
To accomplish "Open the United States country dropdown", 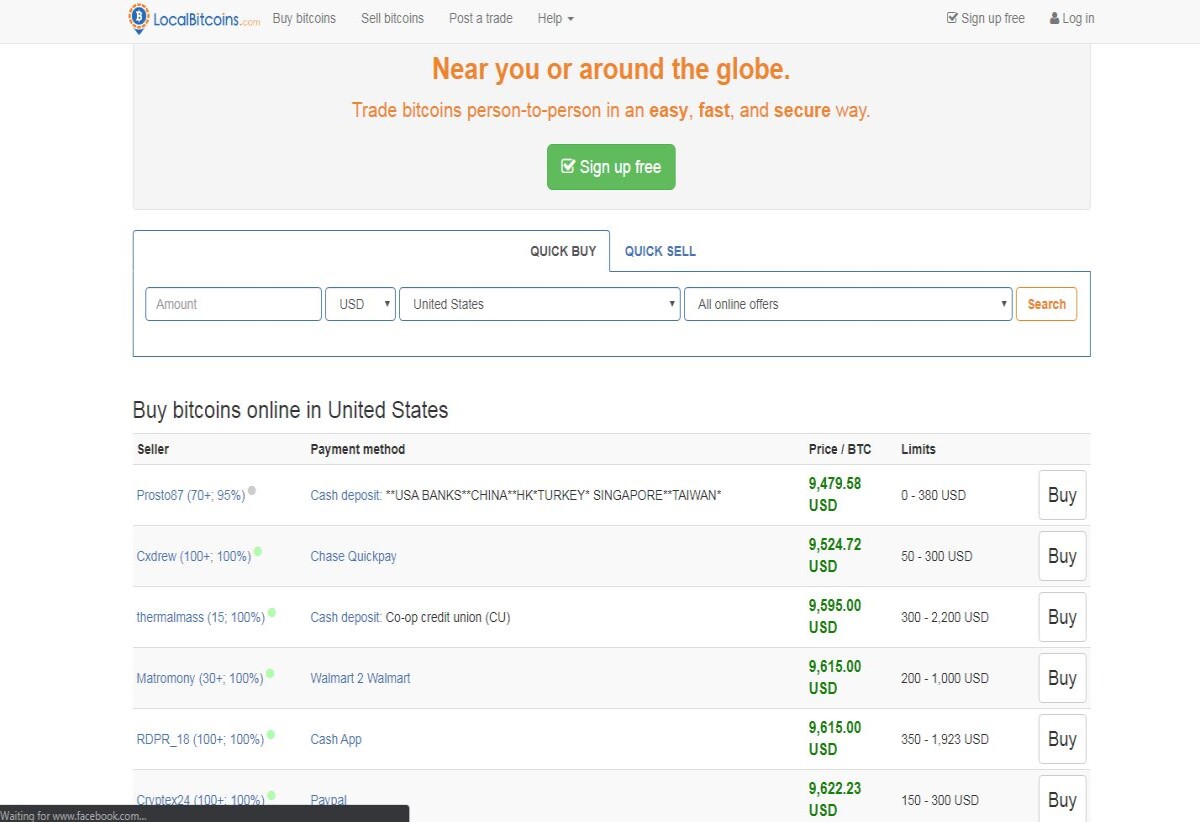I will [x=540, y=304].
